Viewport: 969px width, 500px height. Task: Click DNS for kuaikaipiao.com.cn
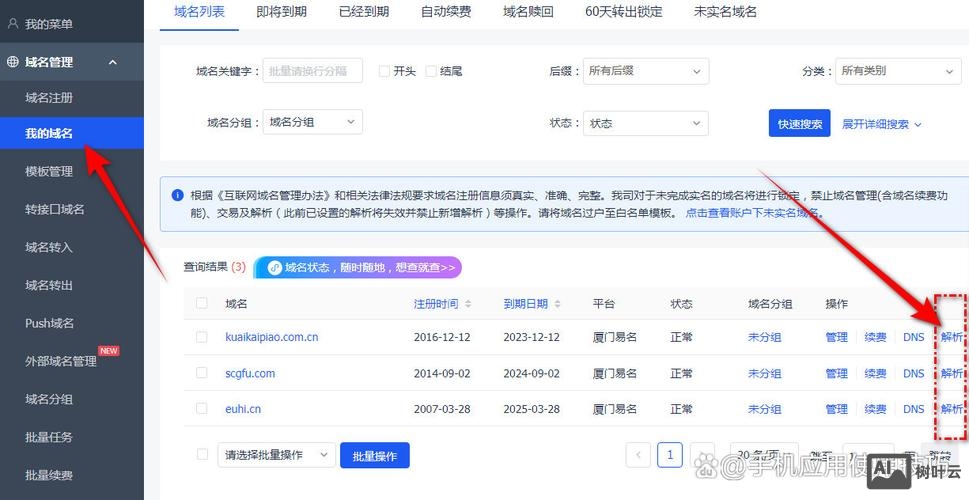(913, 337)
